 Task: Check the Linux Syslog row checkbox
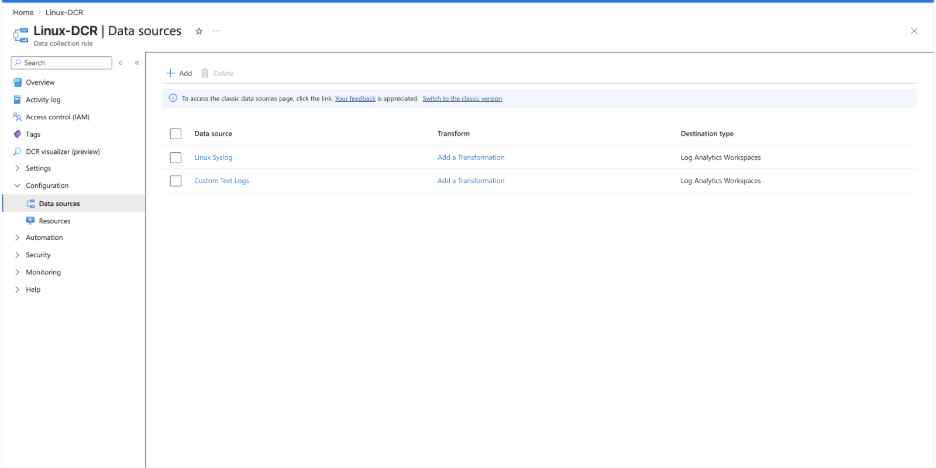[x=176, y=158]
